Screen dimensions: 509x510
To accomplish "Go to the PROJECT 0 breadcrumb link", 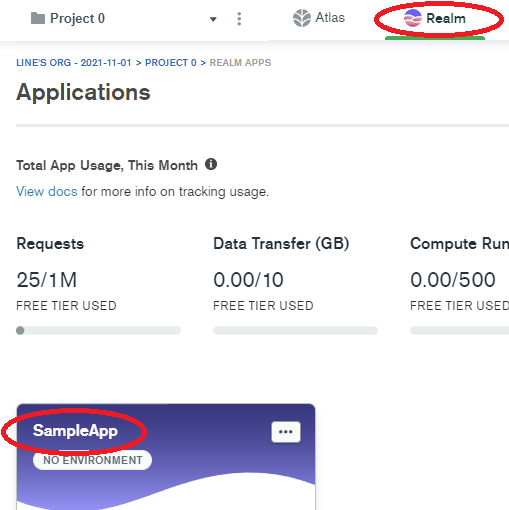I will (x=171, y=63).
